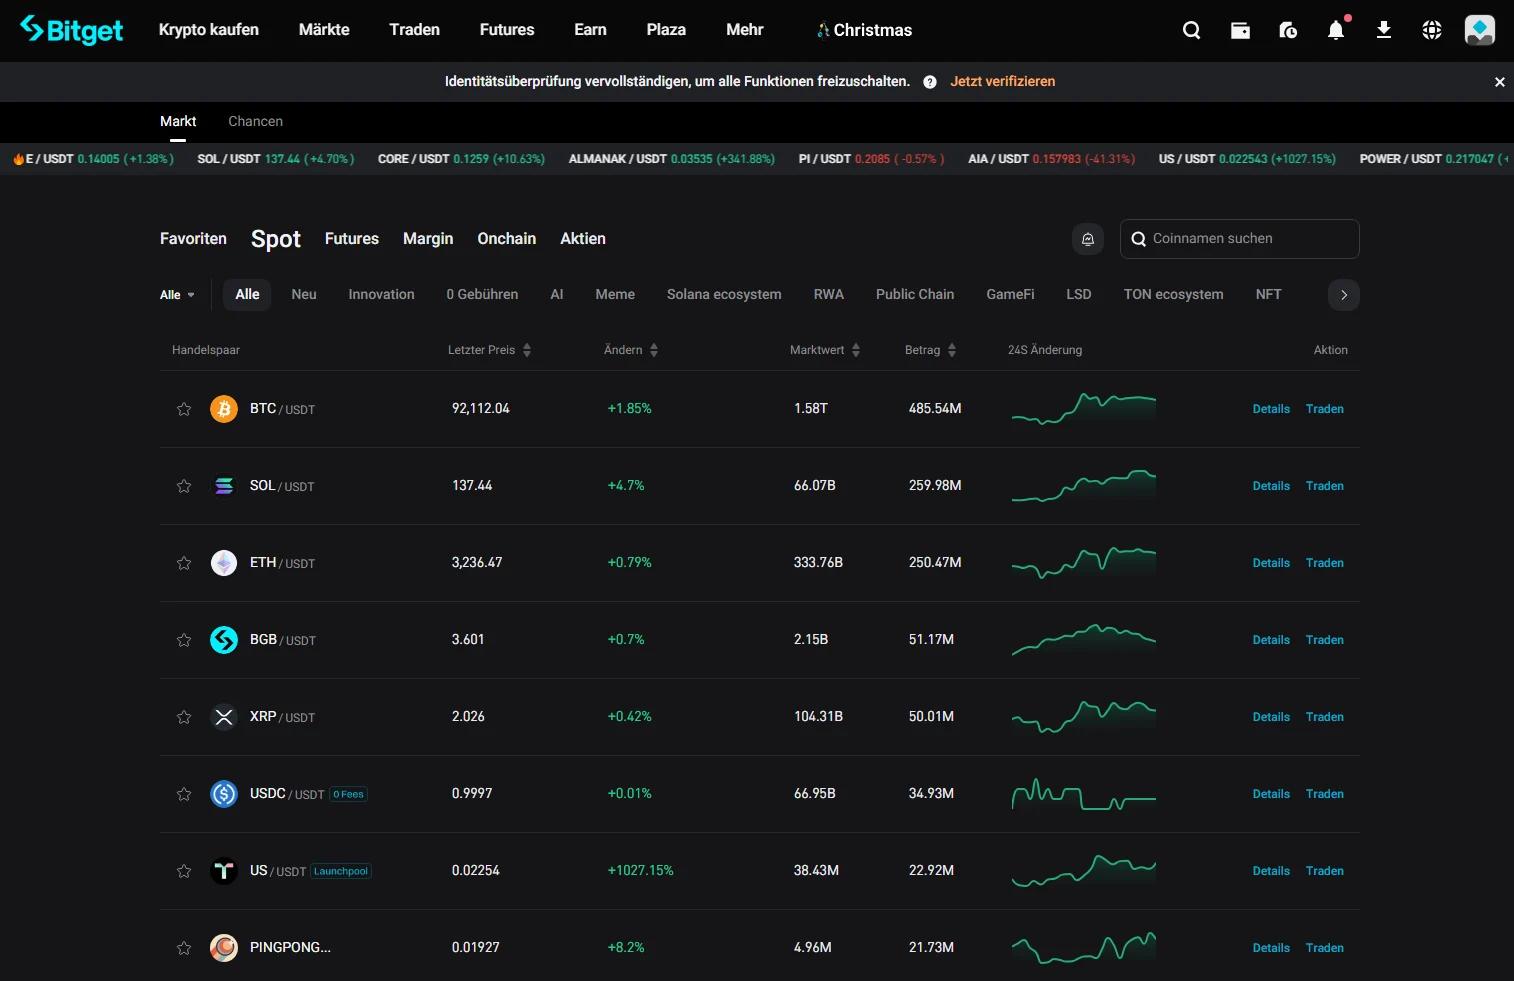The width and height of the screenshot is (1514, 981).
Task: Filter by the 0 Gebühren category
Action: pos(482,295)
